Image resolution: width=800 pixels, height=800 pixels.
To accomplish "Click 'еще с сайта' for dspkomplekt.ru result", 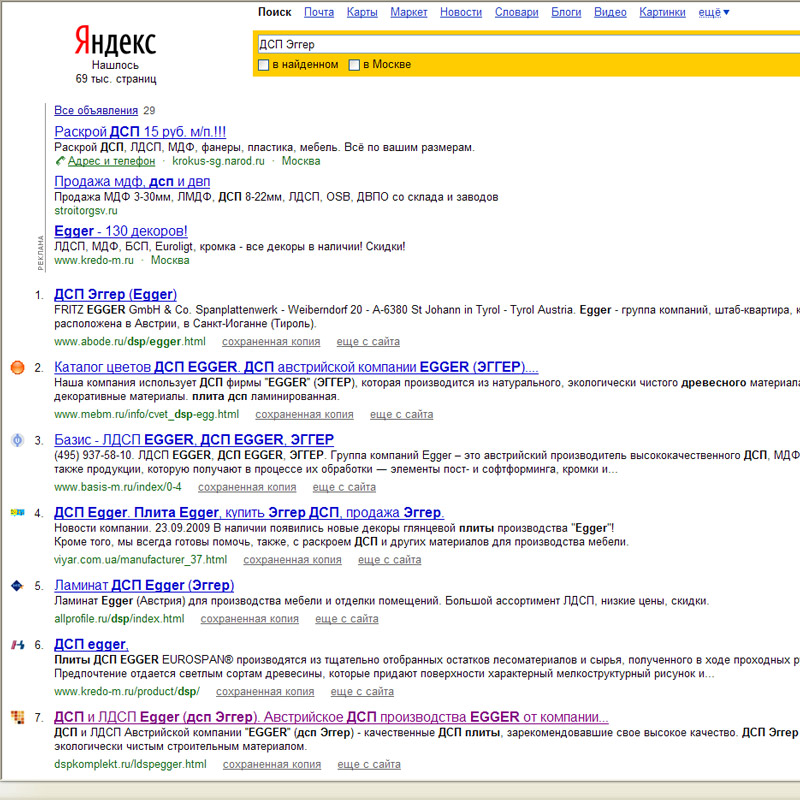I will (369, 765).
